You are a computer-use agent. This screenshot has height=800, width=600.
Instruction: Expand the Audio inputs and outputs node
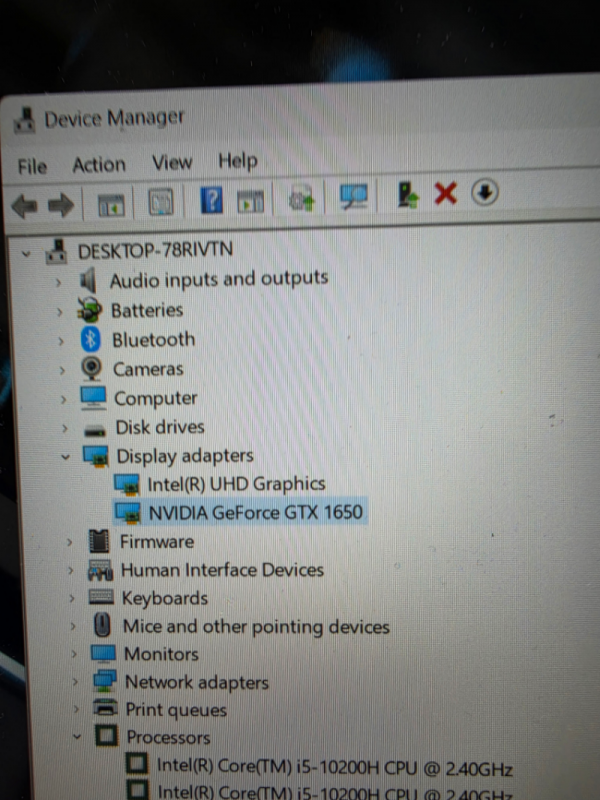click(59, 282)
